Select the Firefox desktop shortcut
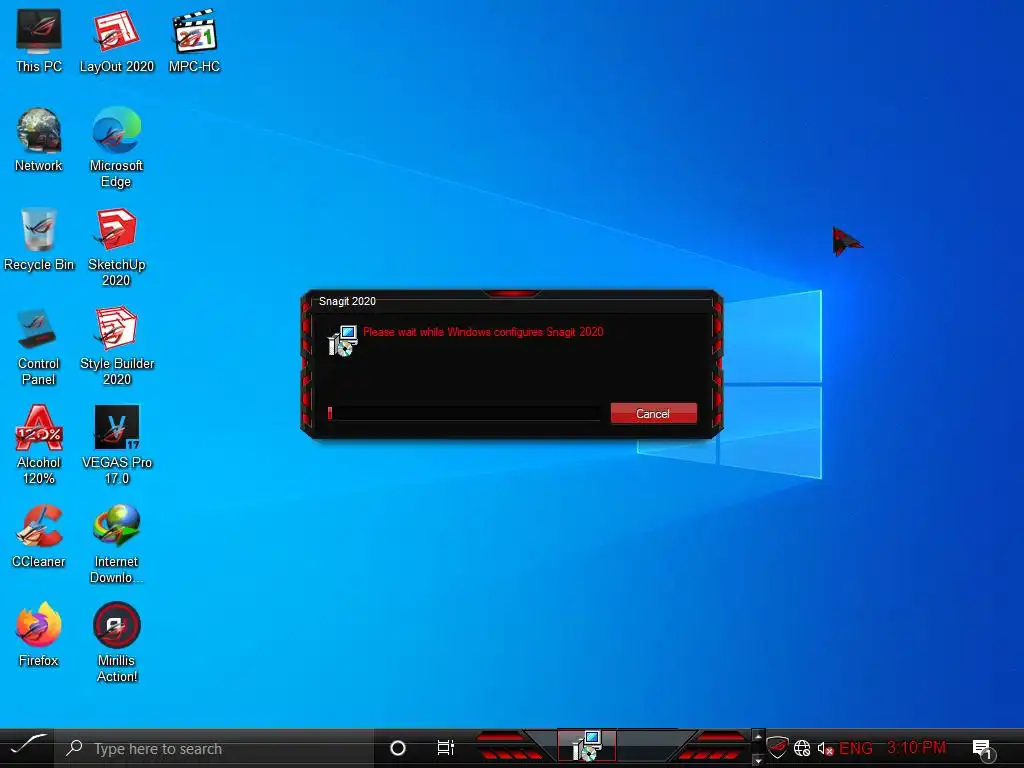Screen dimensions: 1024x768 [x=39, y=635]
